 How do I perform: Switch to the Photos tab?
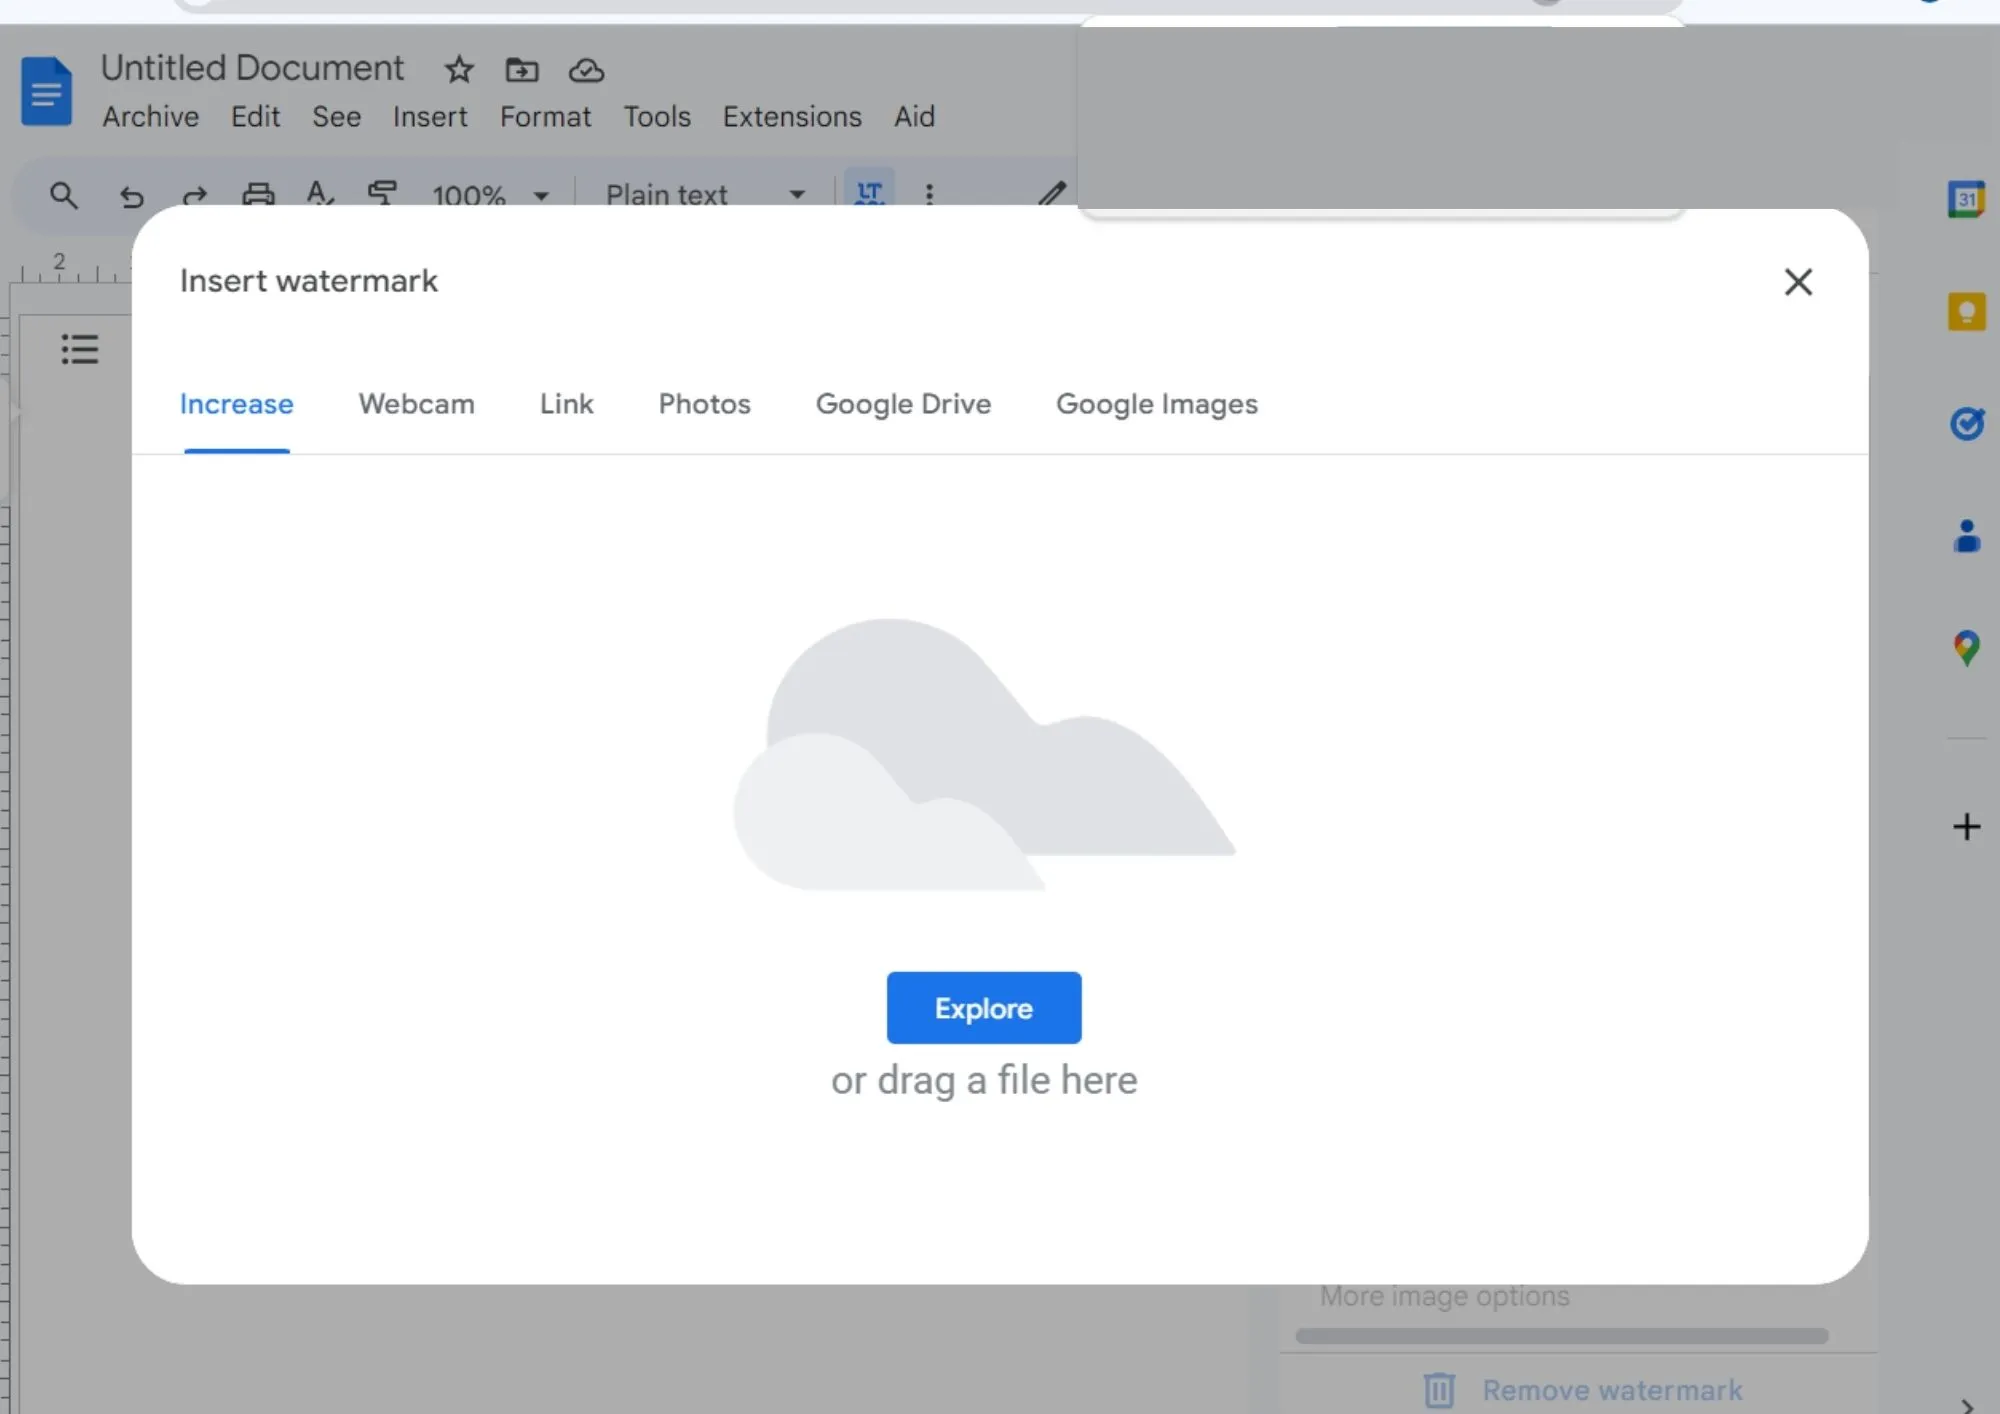[704, 404]
